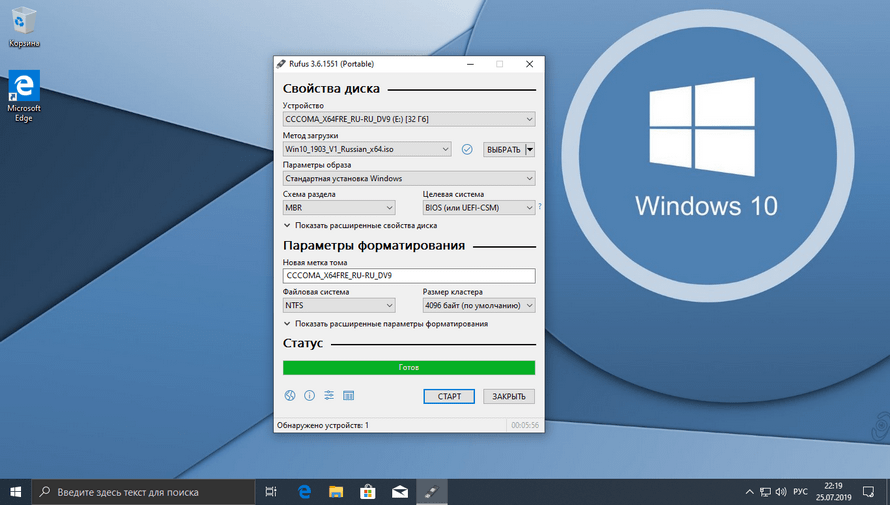Launch Edge from the taskbar
890x505 pixels.
pyautogui.click(x=304, y=492)
